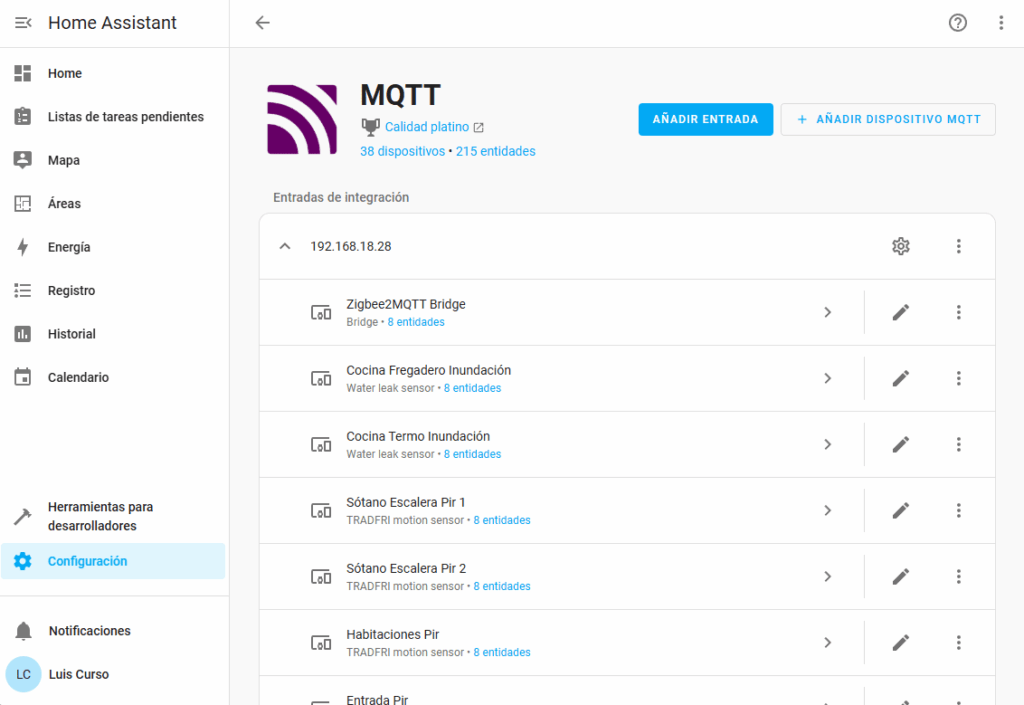The image size is (1024, 705).
Task: Open Registro in the sidebar
Action: 113,290
